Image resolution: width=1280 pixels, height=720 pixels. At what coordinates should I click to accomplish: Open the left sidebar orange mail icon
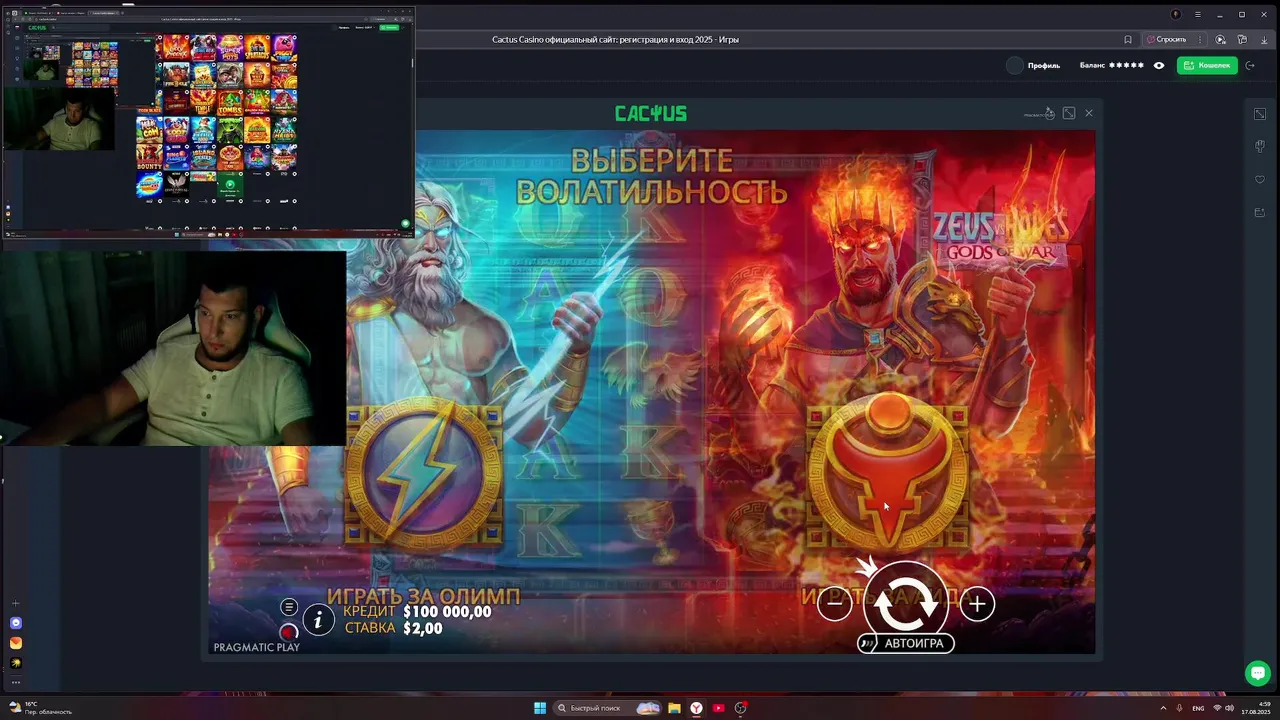15,643
